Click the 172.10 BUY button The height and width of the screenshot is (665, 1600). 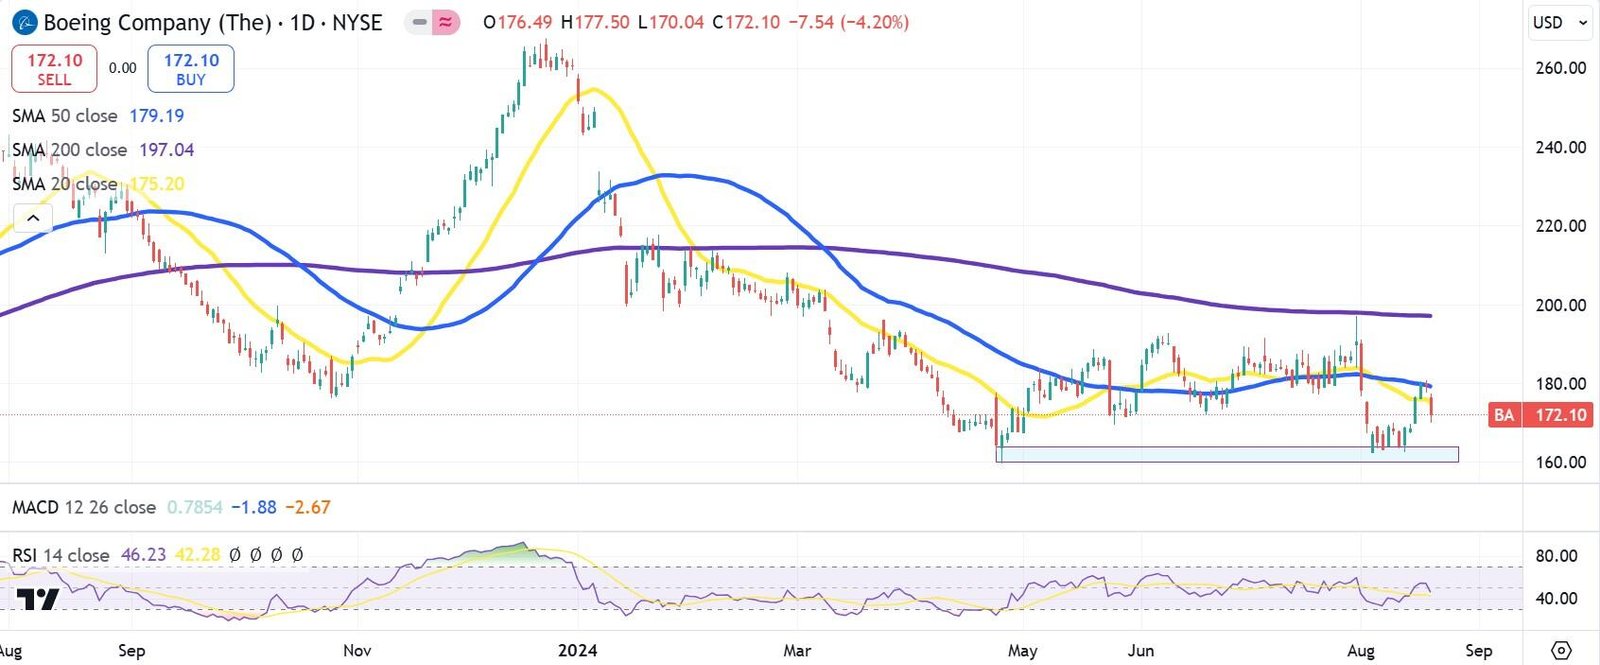pos(191,69)
